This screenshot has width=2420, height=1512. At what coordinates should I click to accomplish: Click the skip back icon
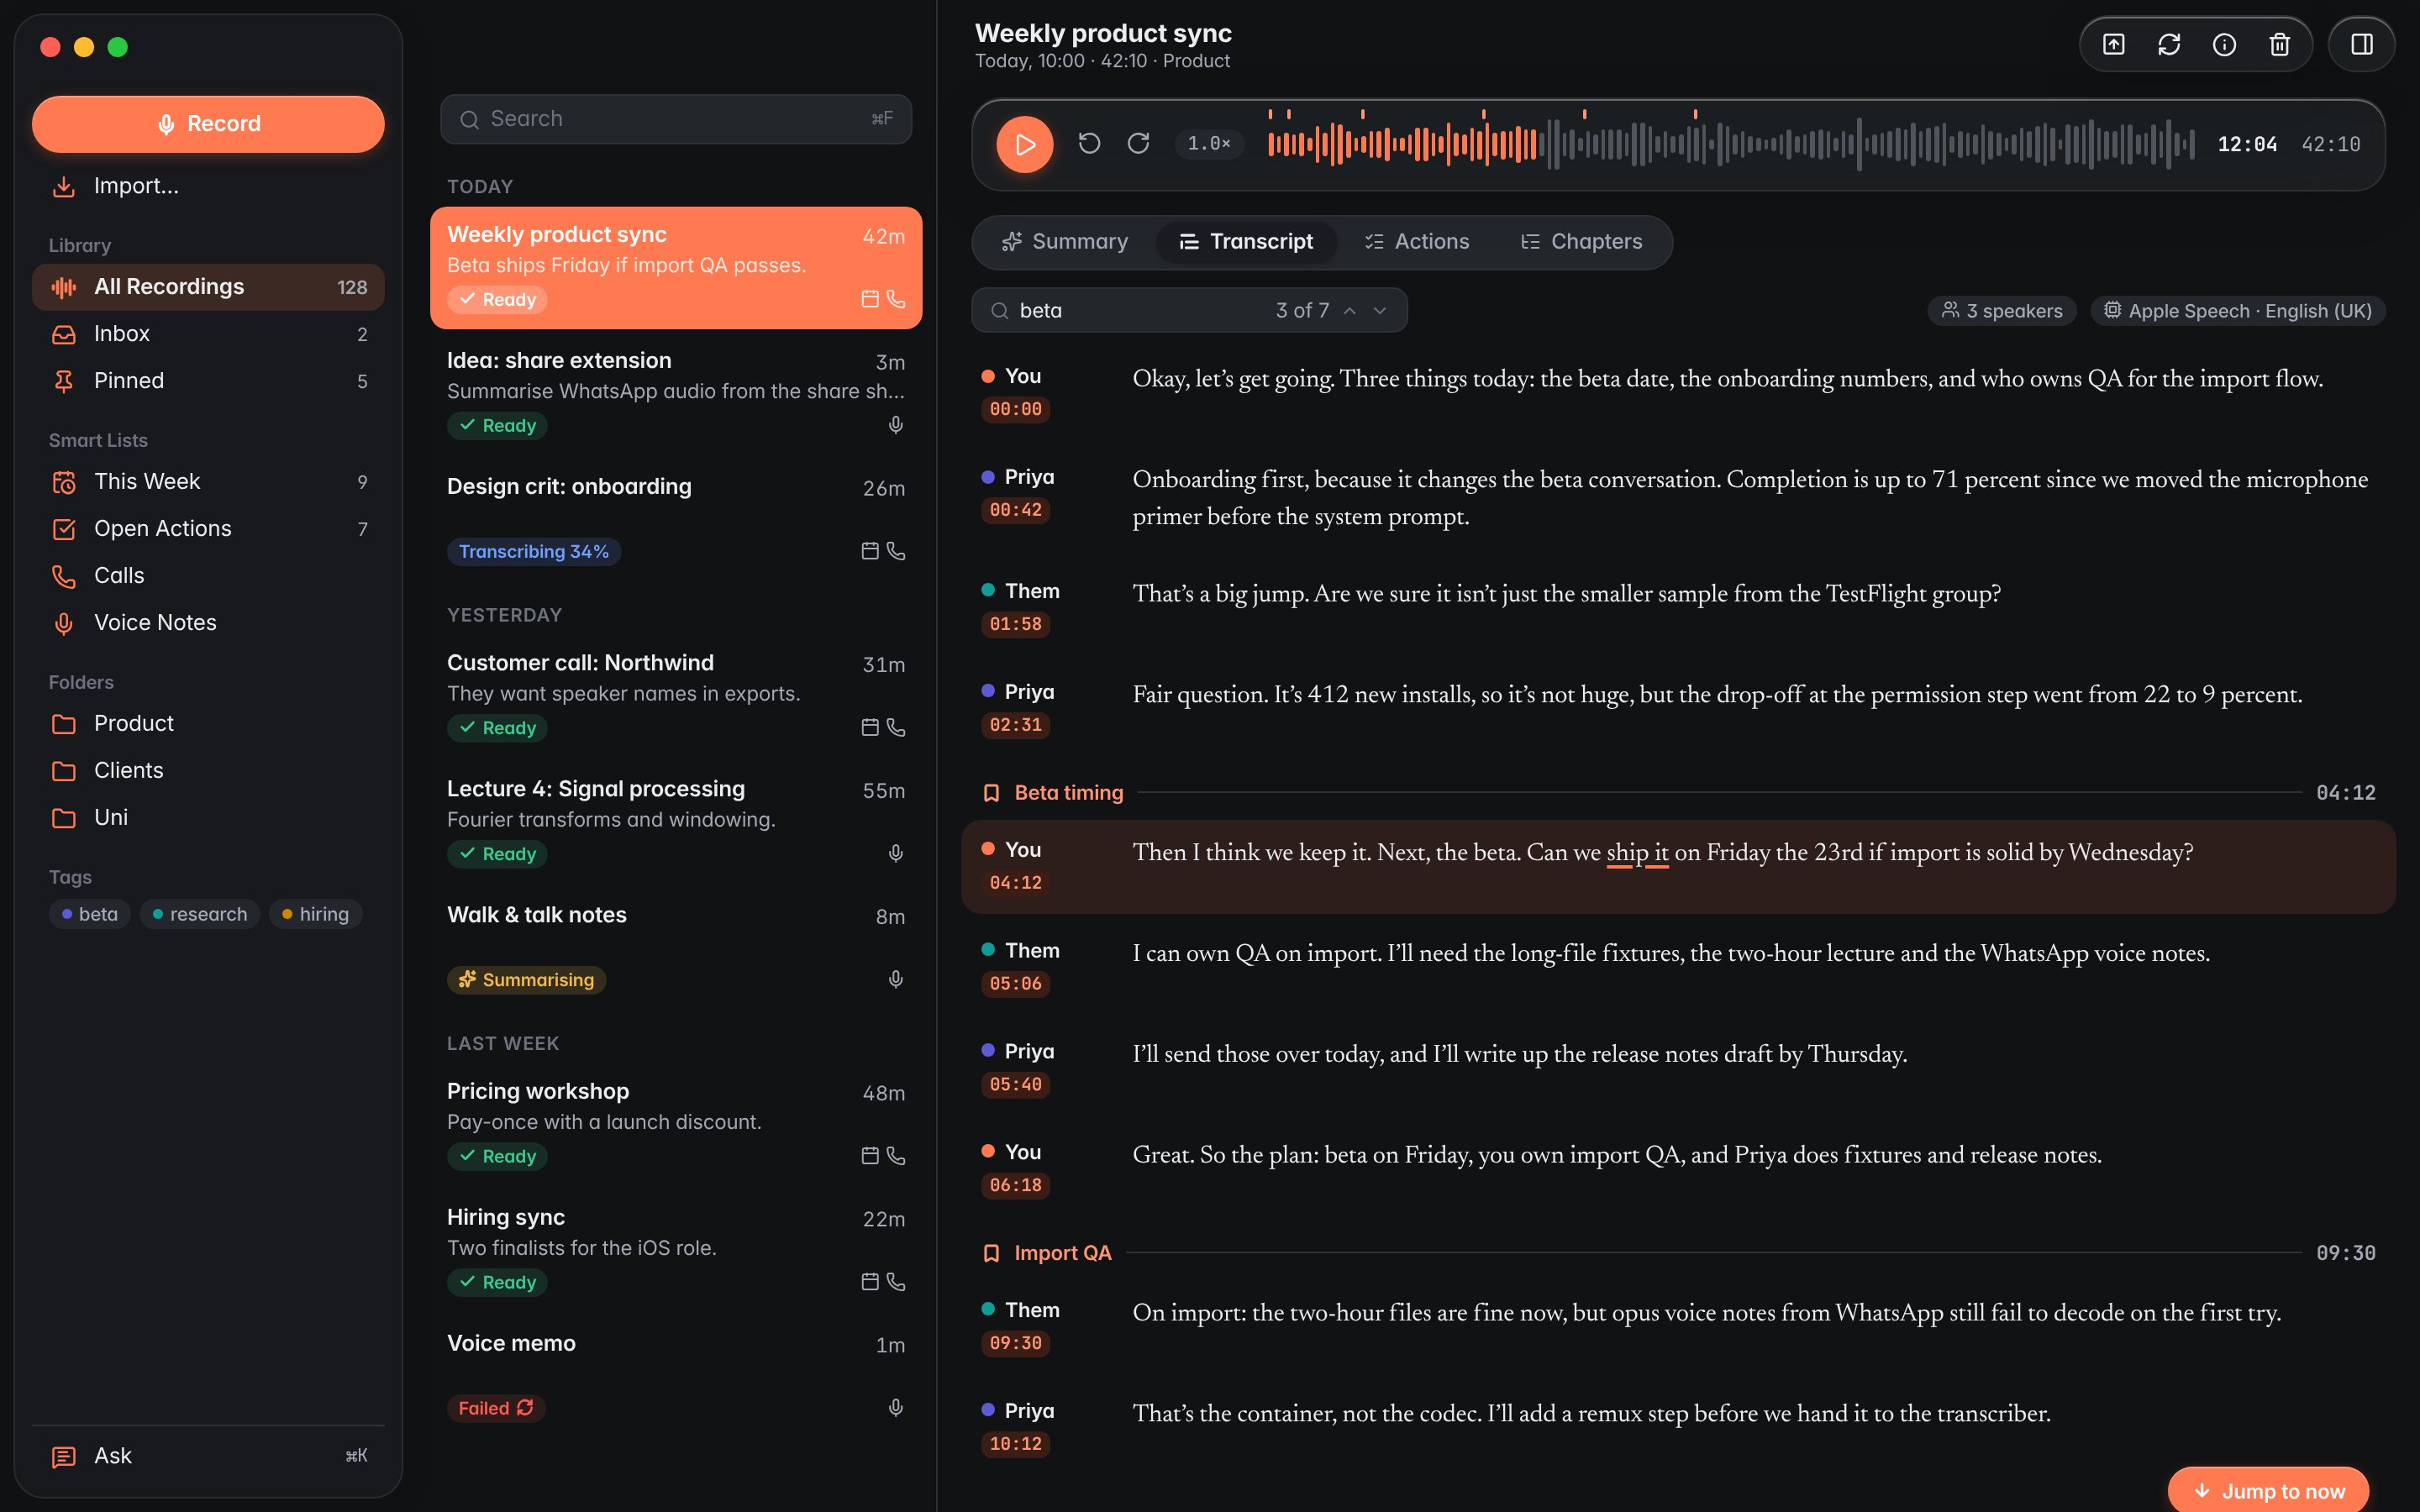(x=1089, y=144)
